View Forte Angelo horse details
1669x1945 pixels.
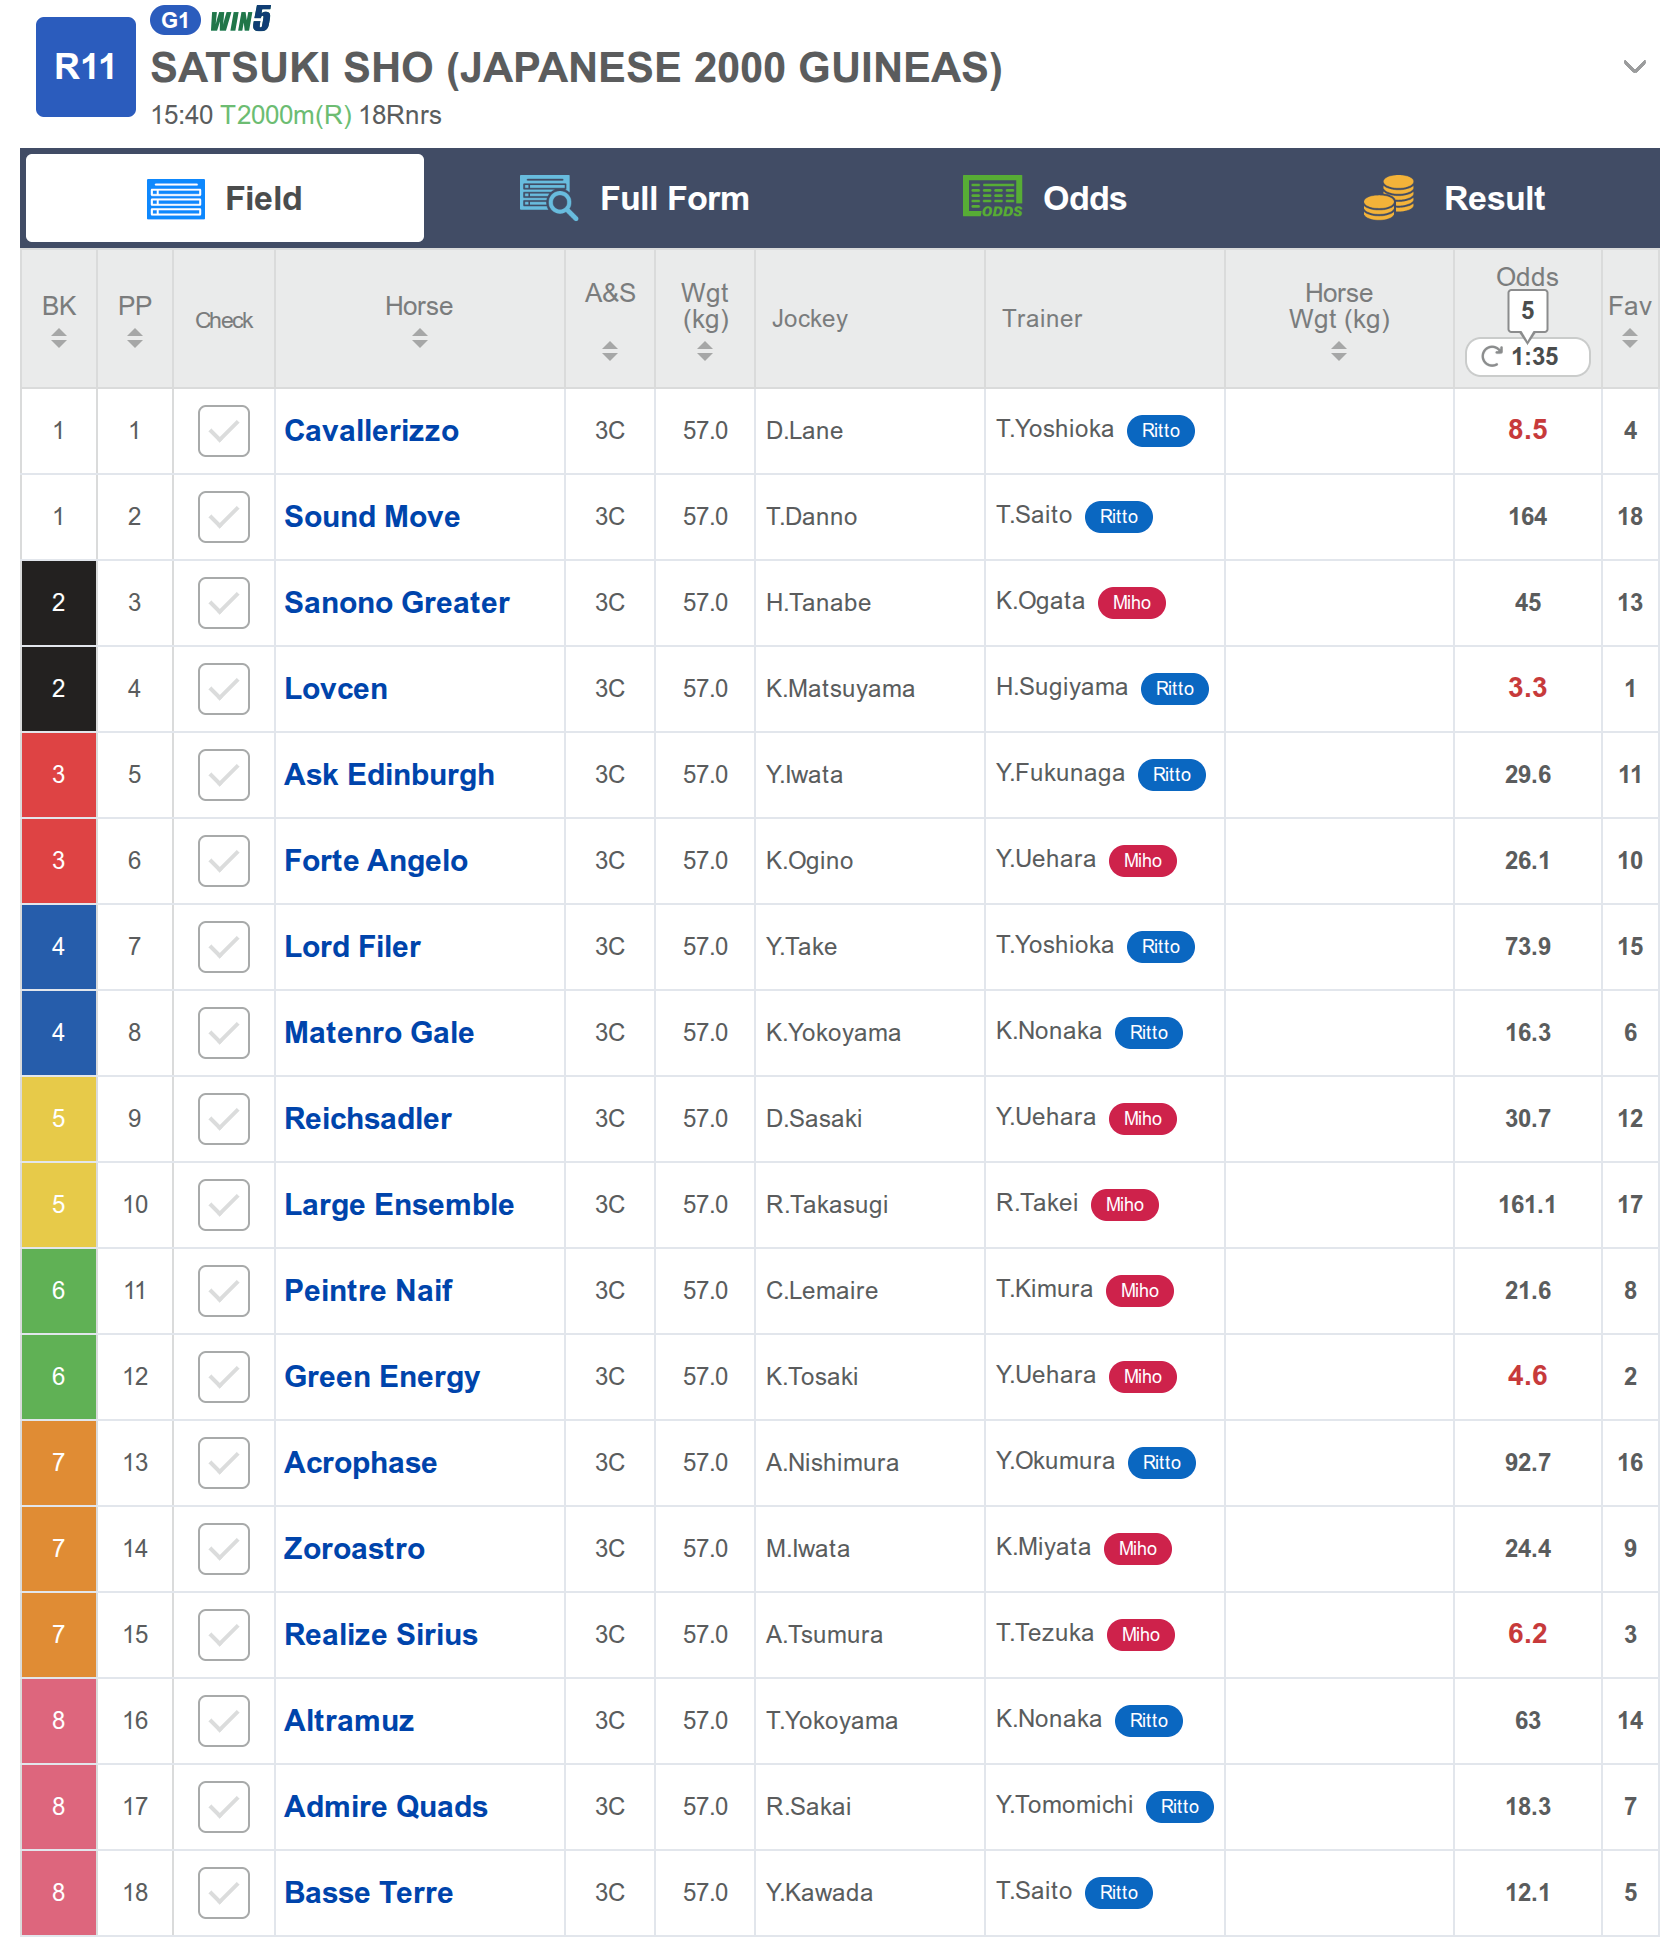pyautogui.click(x=376, y=861)
